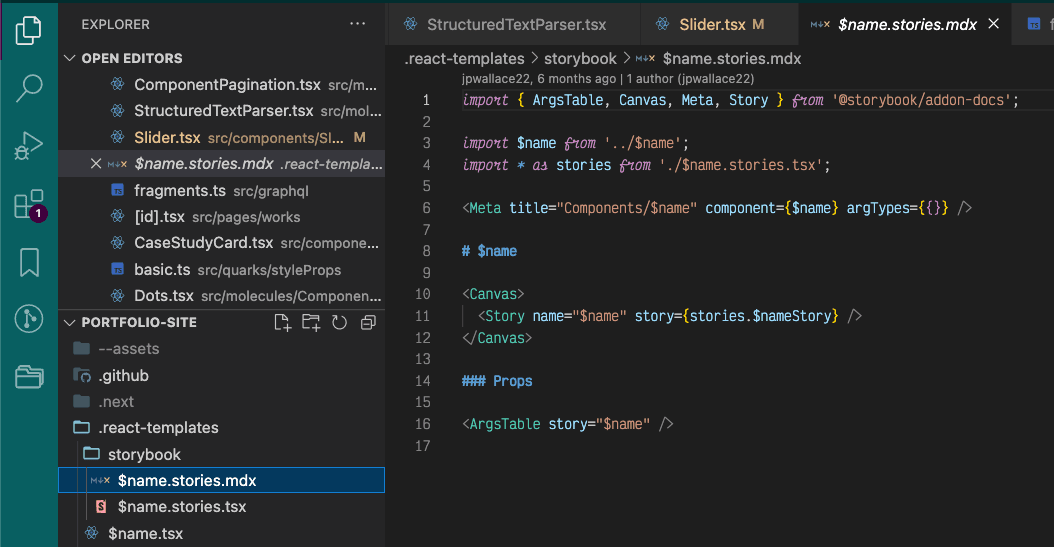The width and height of the screenshot is (1054, 547).
Task: Open the Git source control icon
Action: pyautogui.click(x=28, y=319)
